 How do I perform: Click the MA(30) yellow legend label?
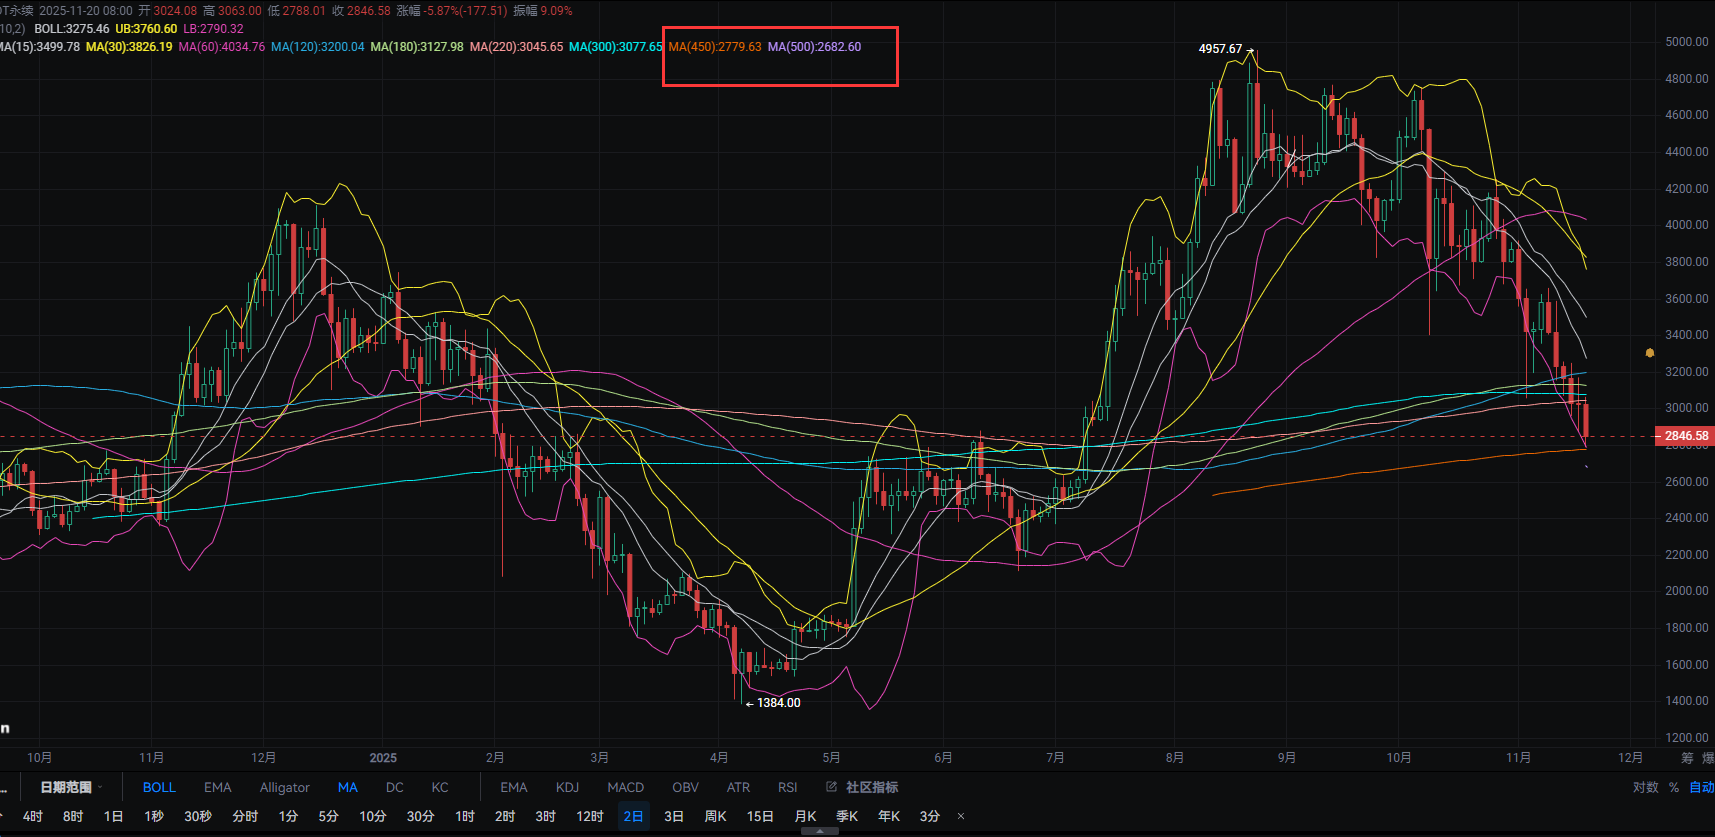(x=129, y=47)
